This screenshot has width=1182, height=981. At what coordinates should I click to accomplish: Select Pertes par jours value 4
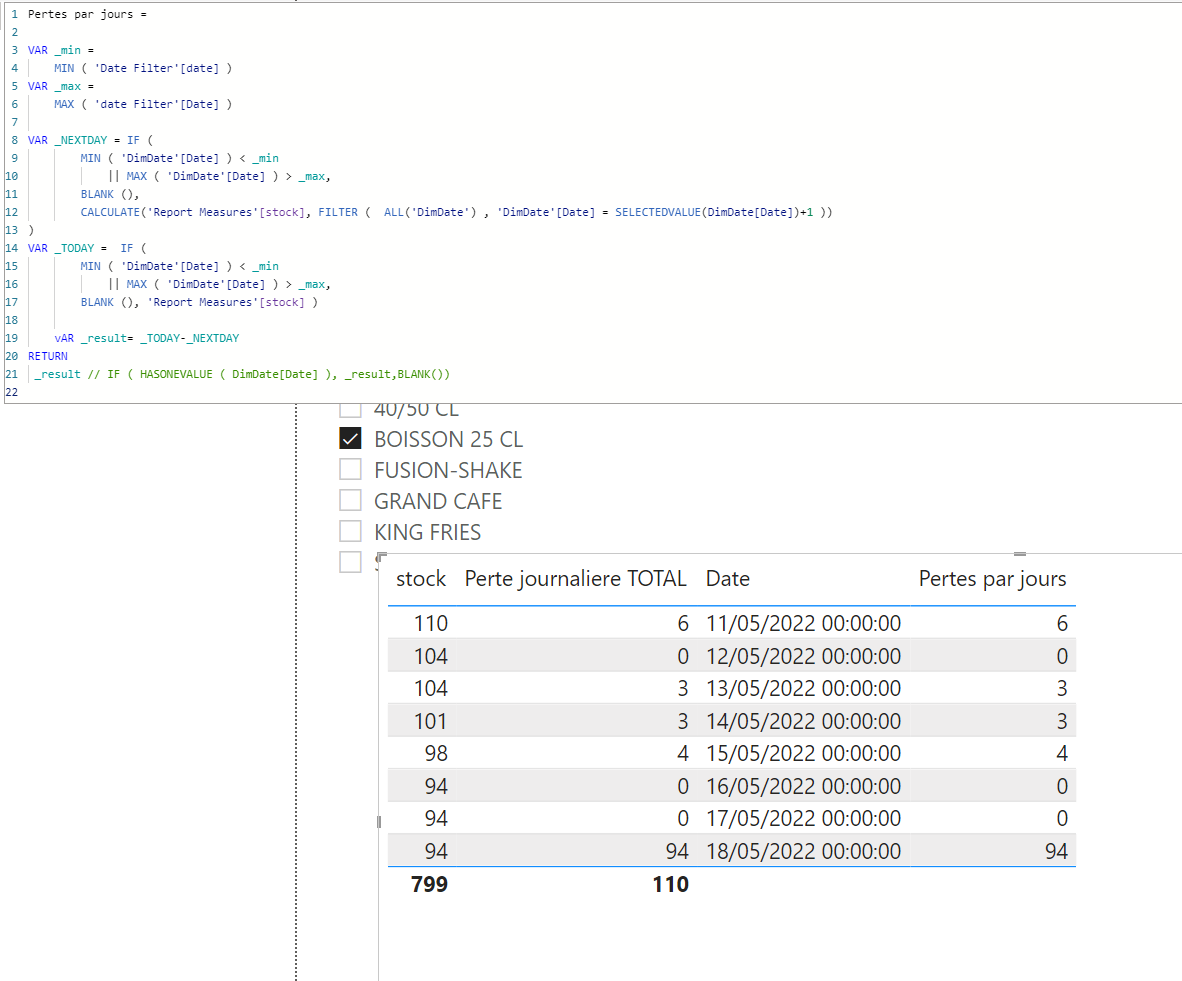(x=1062, y=753)
